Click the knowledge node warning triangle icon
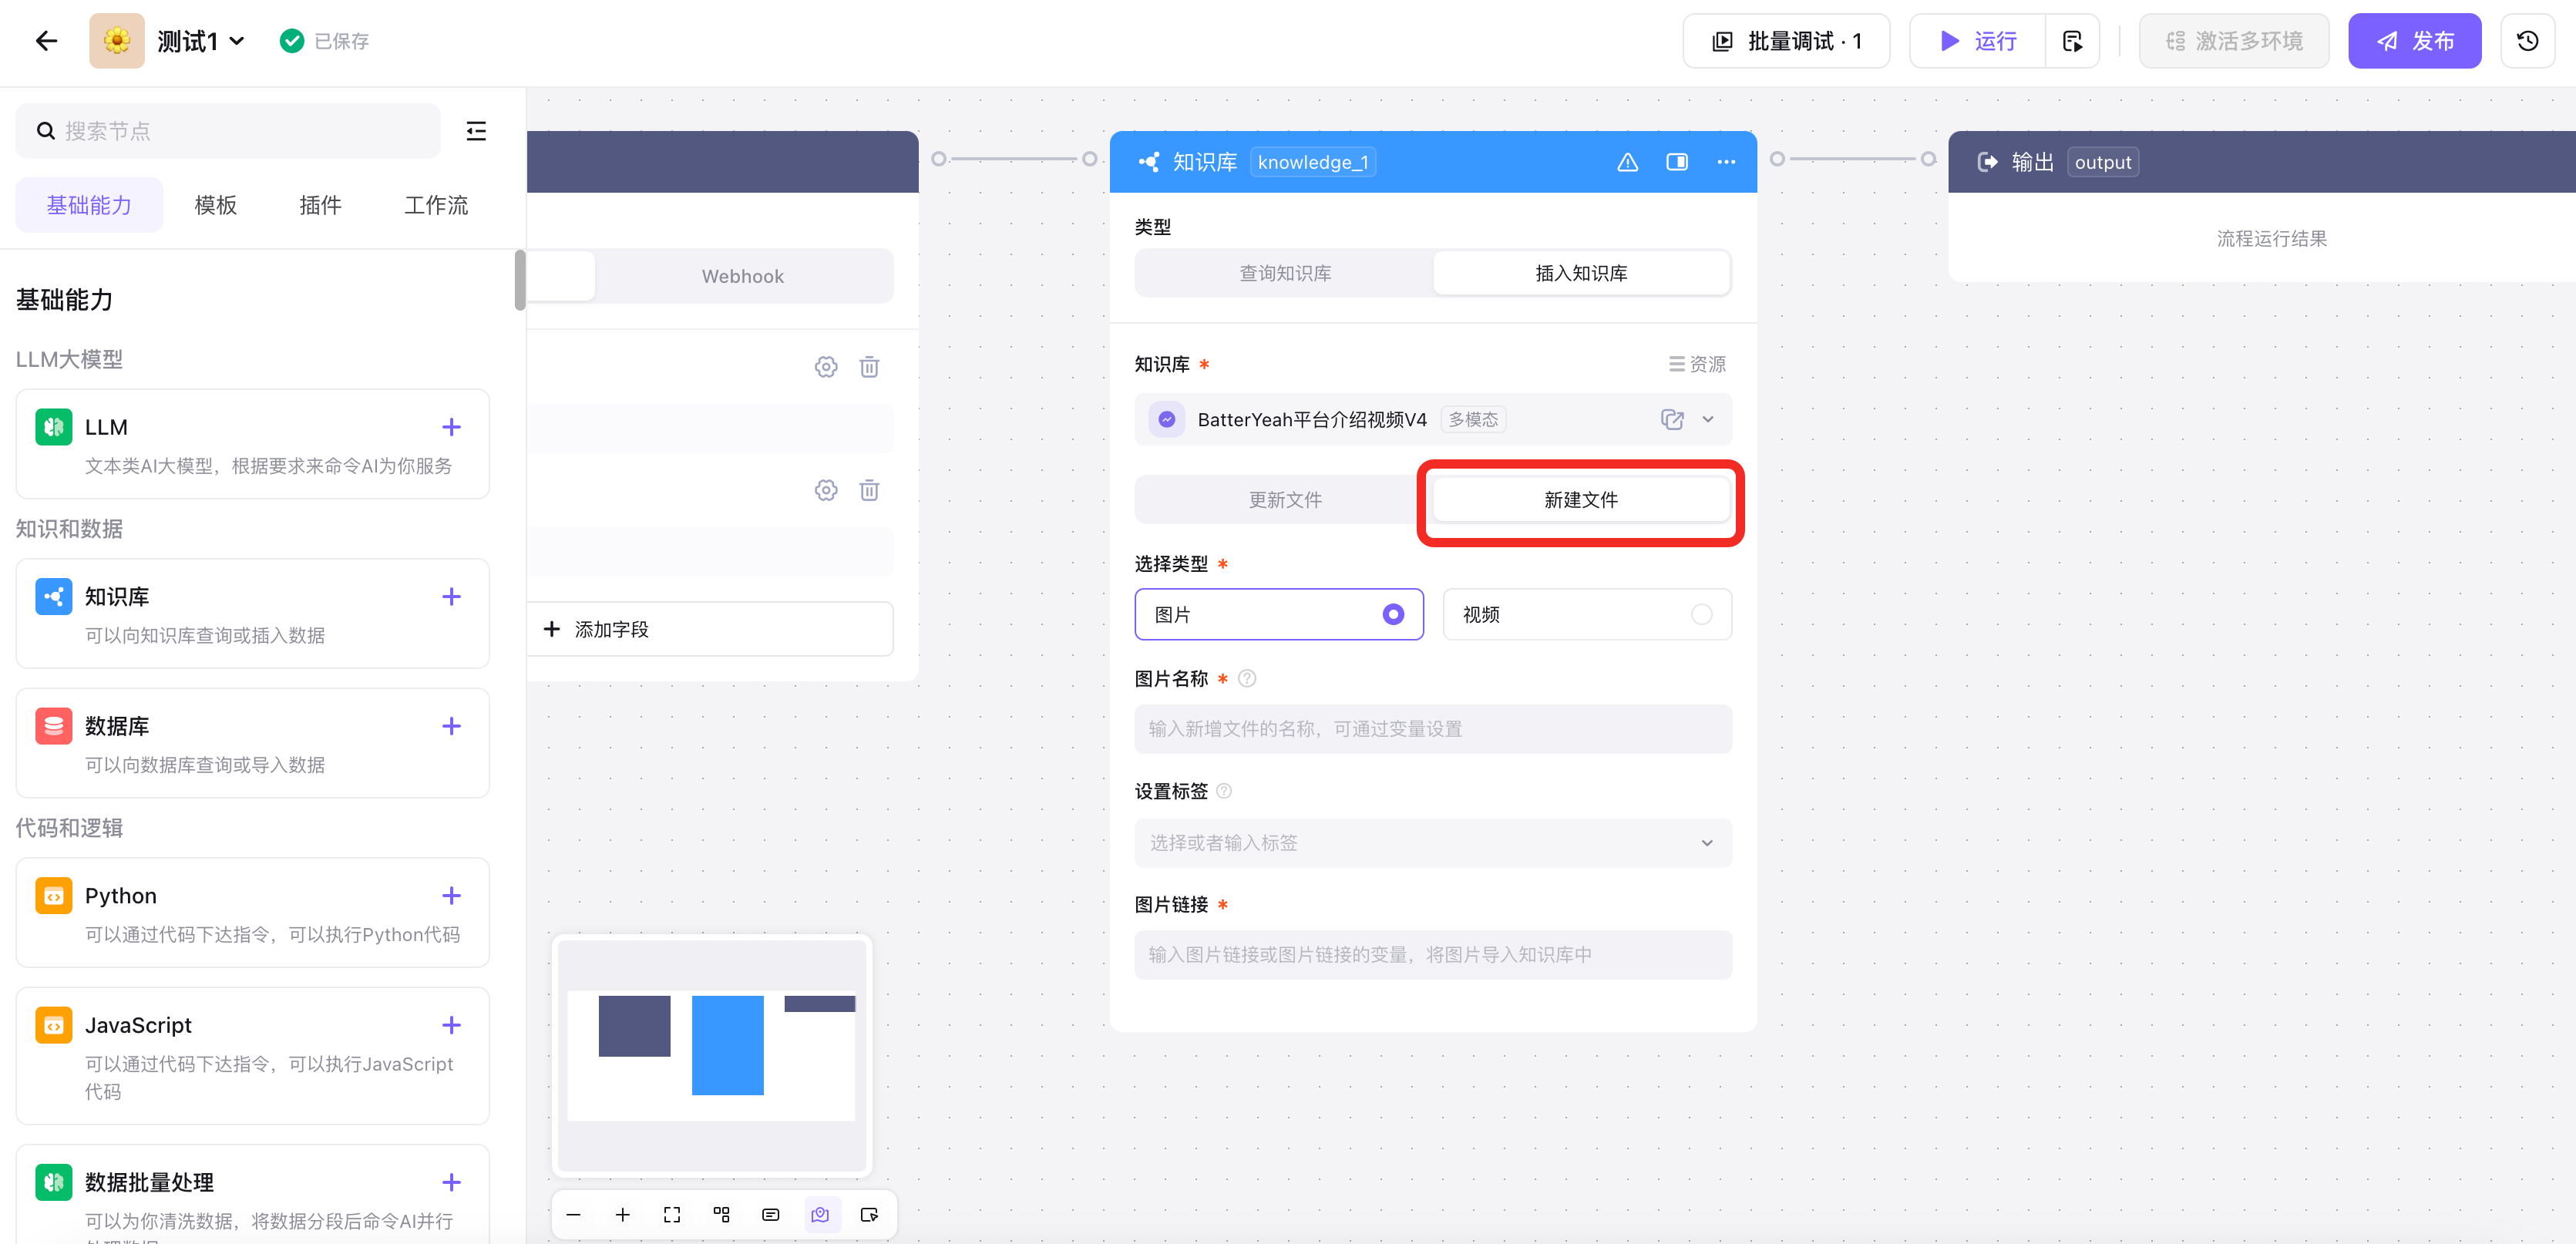The image size is (2576, 1244). (x=1627, y=162)
